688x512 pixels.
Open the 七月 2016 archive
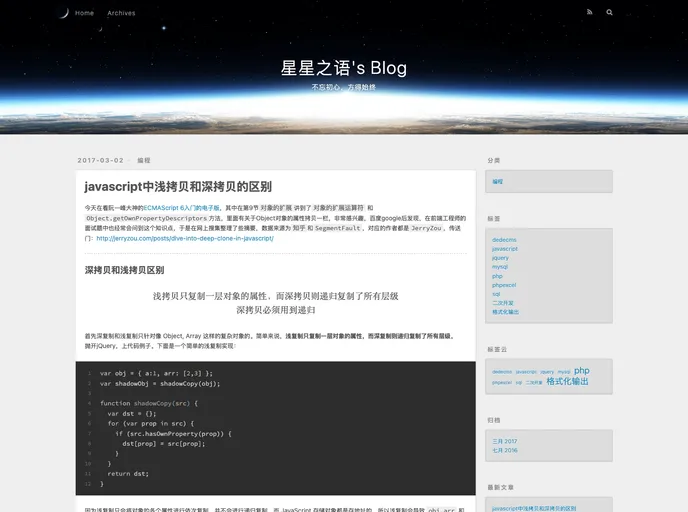[505, 450]
